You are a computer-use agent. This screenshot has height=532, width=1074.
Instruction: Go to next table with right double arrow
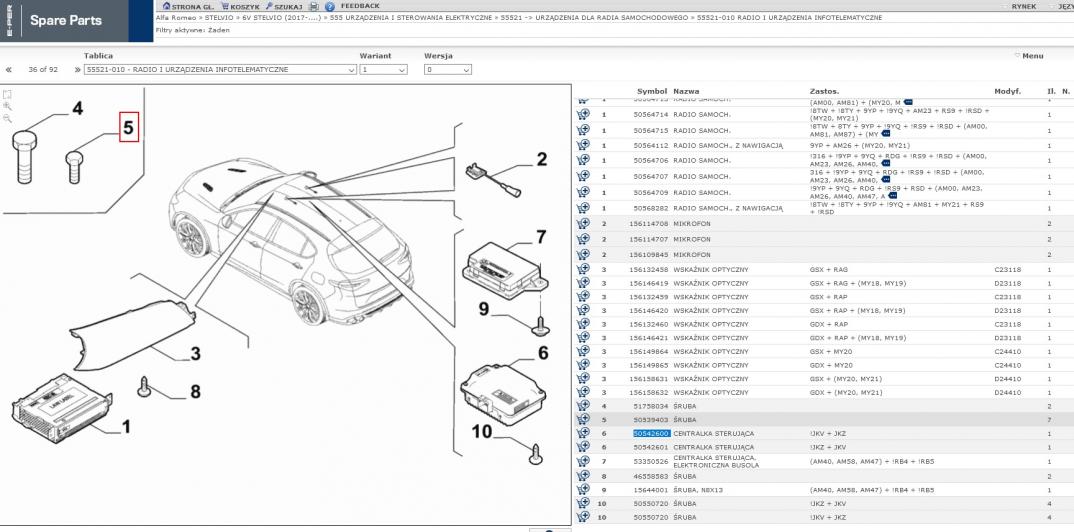click(x=77, y=70)
